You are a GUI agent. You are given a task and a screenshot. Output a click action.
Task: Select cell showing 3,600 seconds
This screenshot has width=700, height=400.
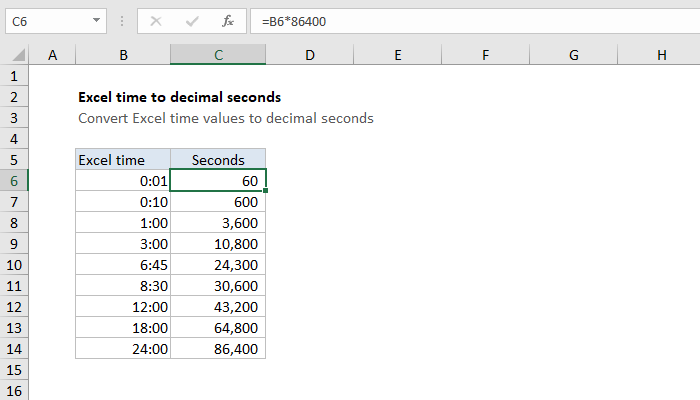(218, 222)
